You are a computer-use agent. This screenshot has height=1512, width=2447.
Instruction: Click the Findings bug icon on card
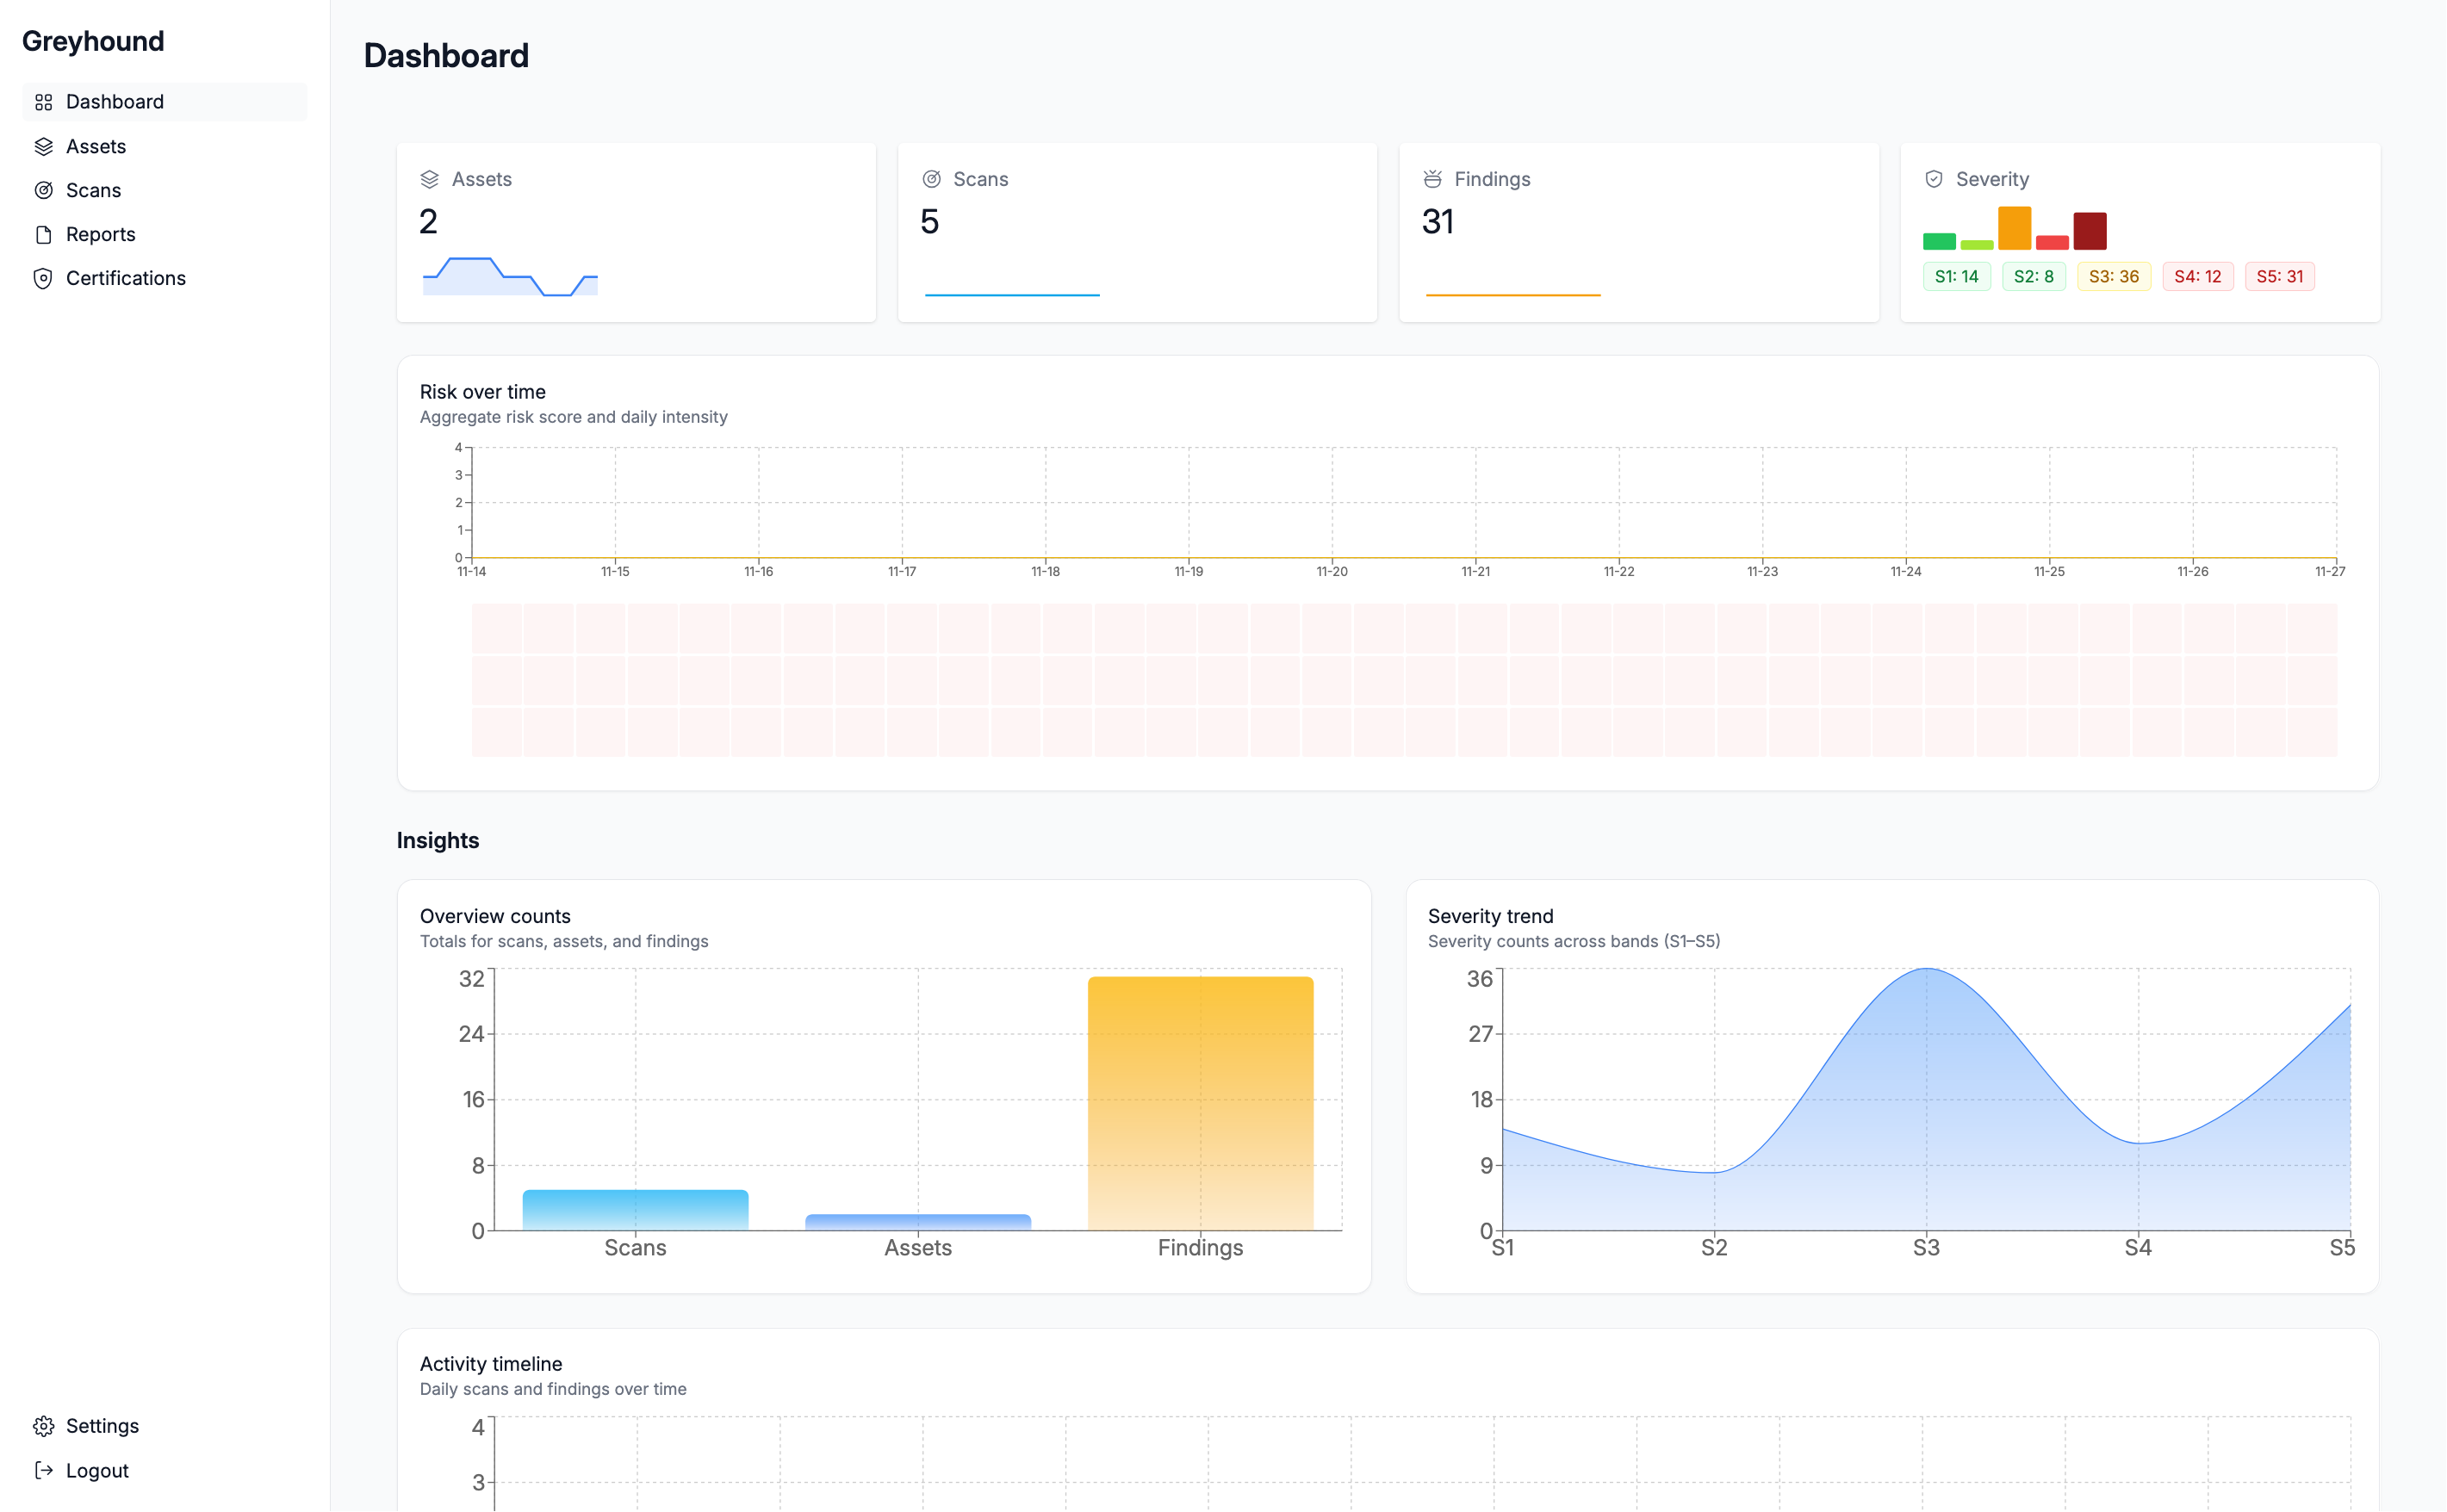[x=1432, y=179]
